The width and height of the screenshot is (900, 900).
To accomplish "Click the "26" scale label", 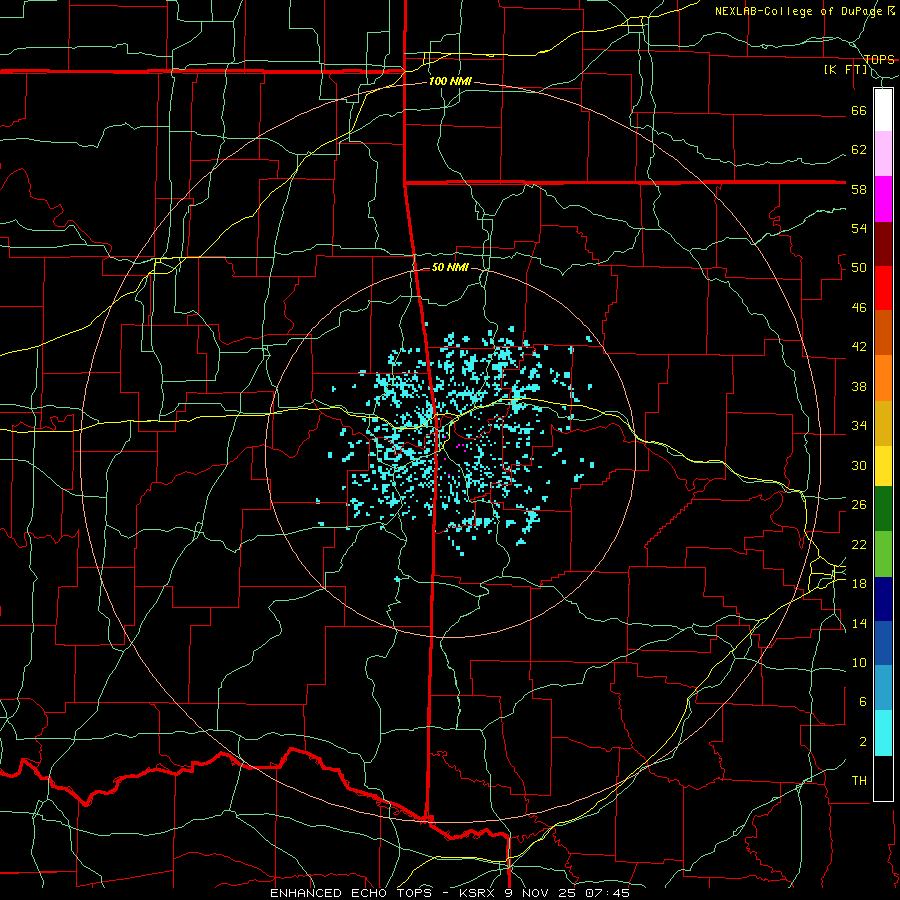I will coord(859,505).
